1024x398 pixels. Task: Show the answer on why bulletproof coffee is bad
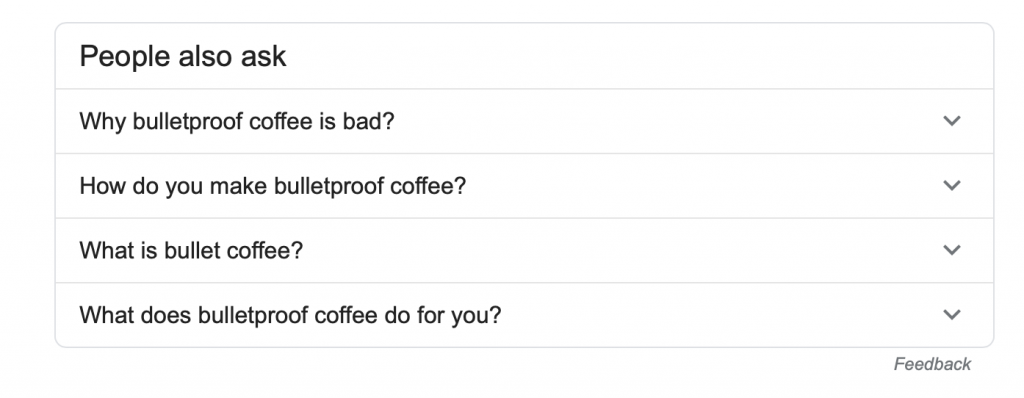[x=524, y=121]
